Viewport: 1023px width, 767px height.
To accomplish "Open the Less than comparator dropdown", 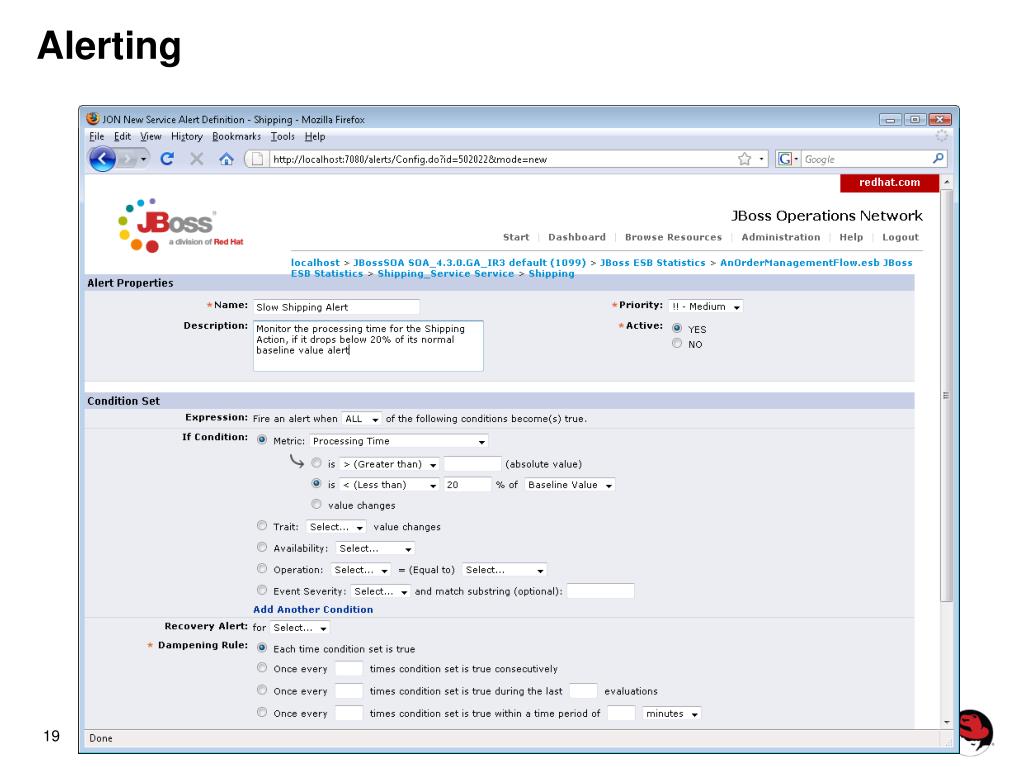I will (x=390, y=485).
